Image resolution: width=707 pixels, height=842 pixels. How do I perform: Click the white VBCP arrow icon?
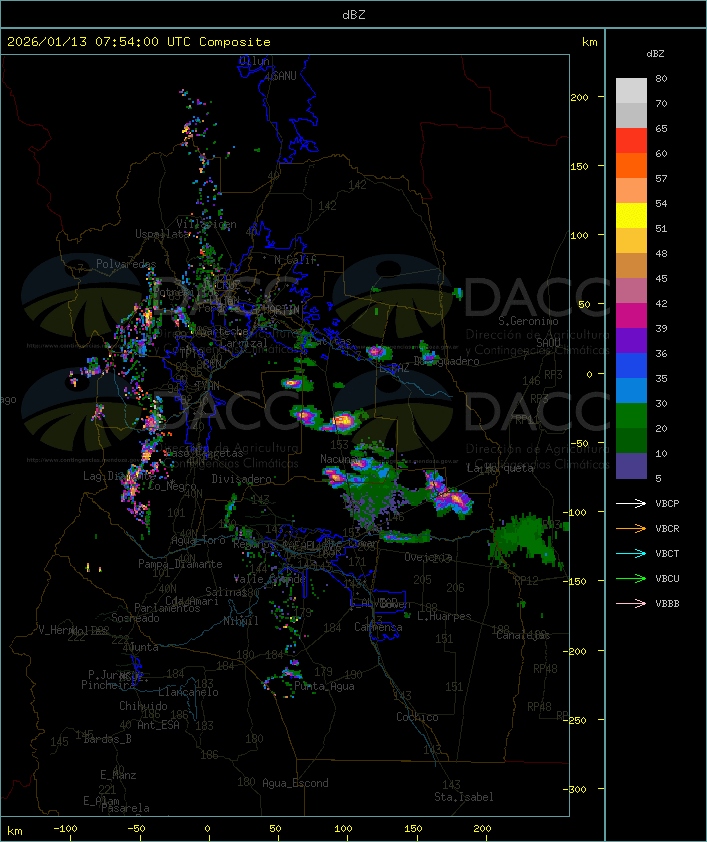click(x=631, y=503)
